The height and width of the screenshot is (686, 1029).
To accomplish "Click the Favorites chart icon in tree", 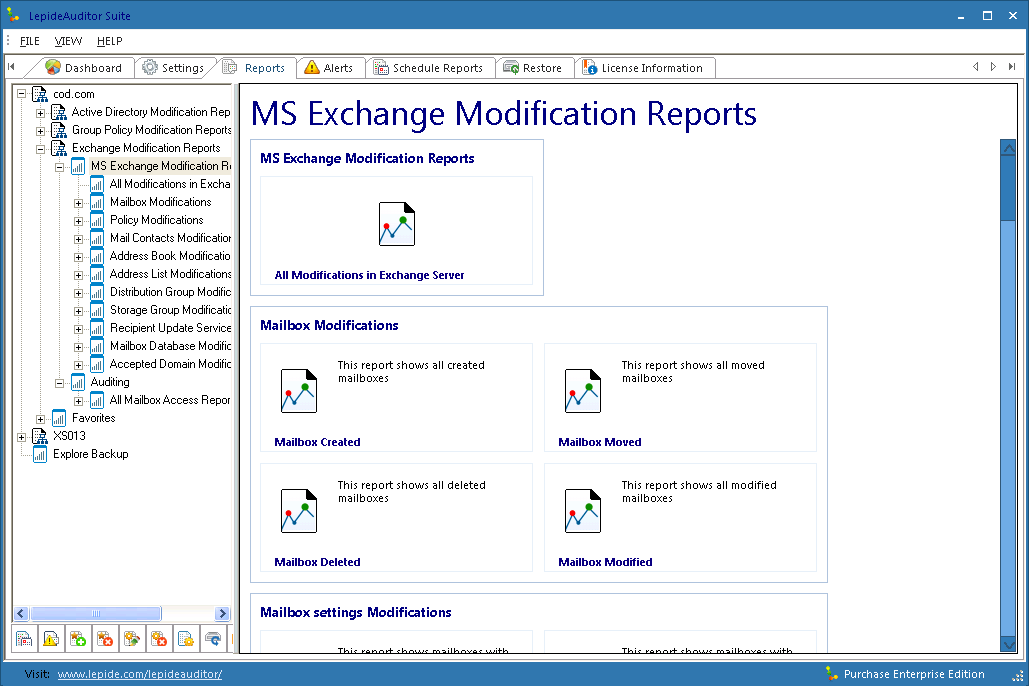I will pyautogui.click(x=59, y=418).
